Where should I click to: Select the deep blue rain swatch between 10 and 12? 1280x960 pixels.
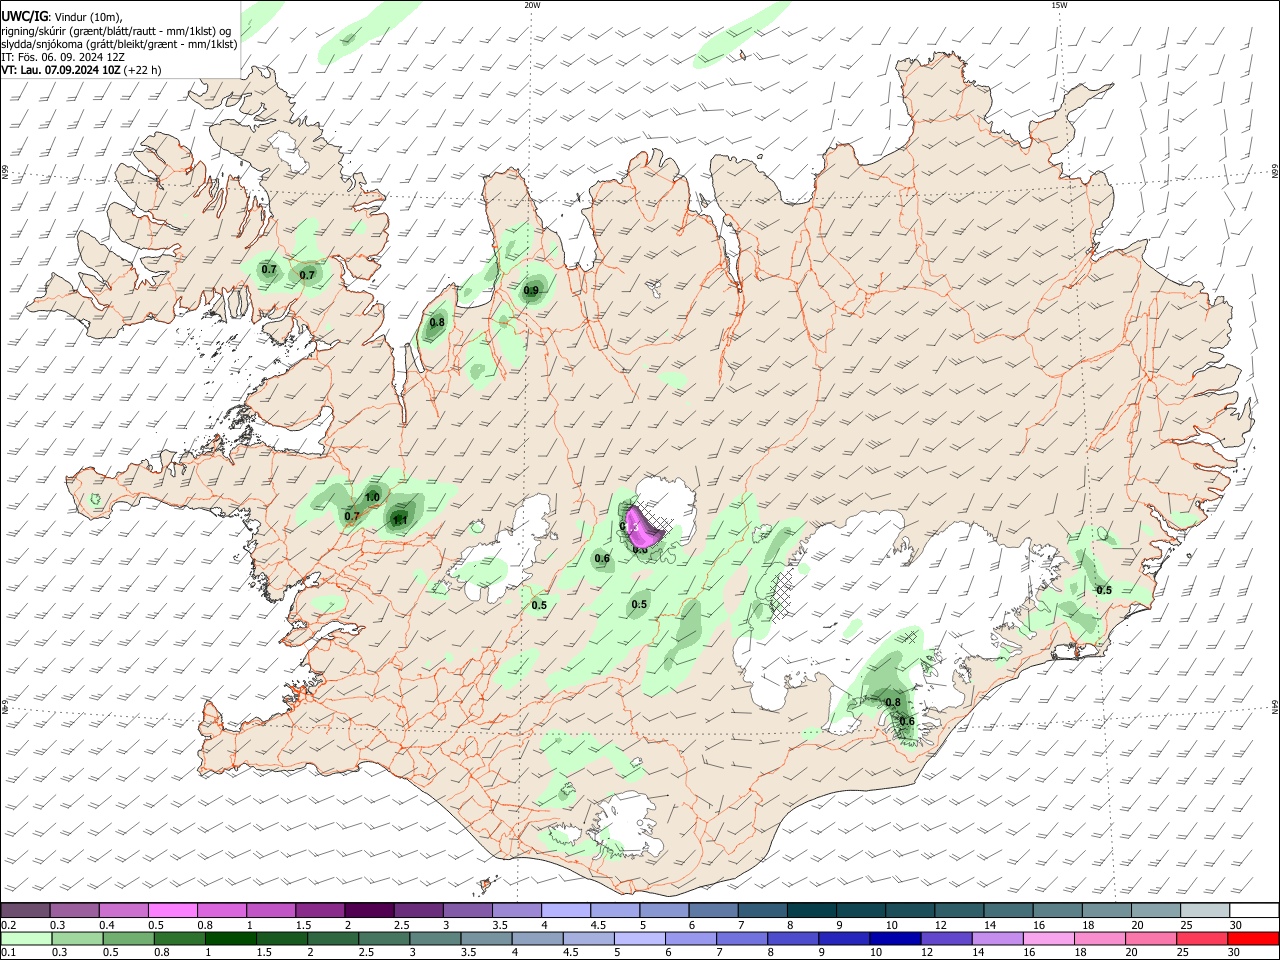click(895, 938)
